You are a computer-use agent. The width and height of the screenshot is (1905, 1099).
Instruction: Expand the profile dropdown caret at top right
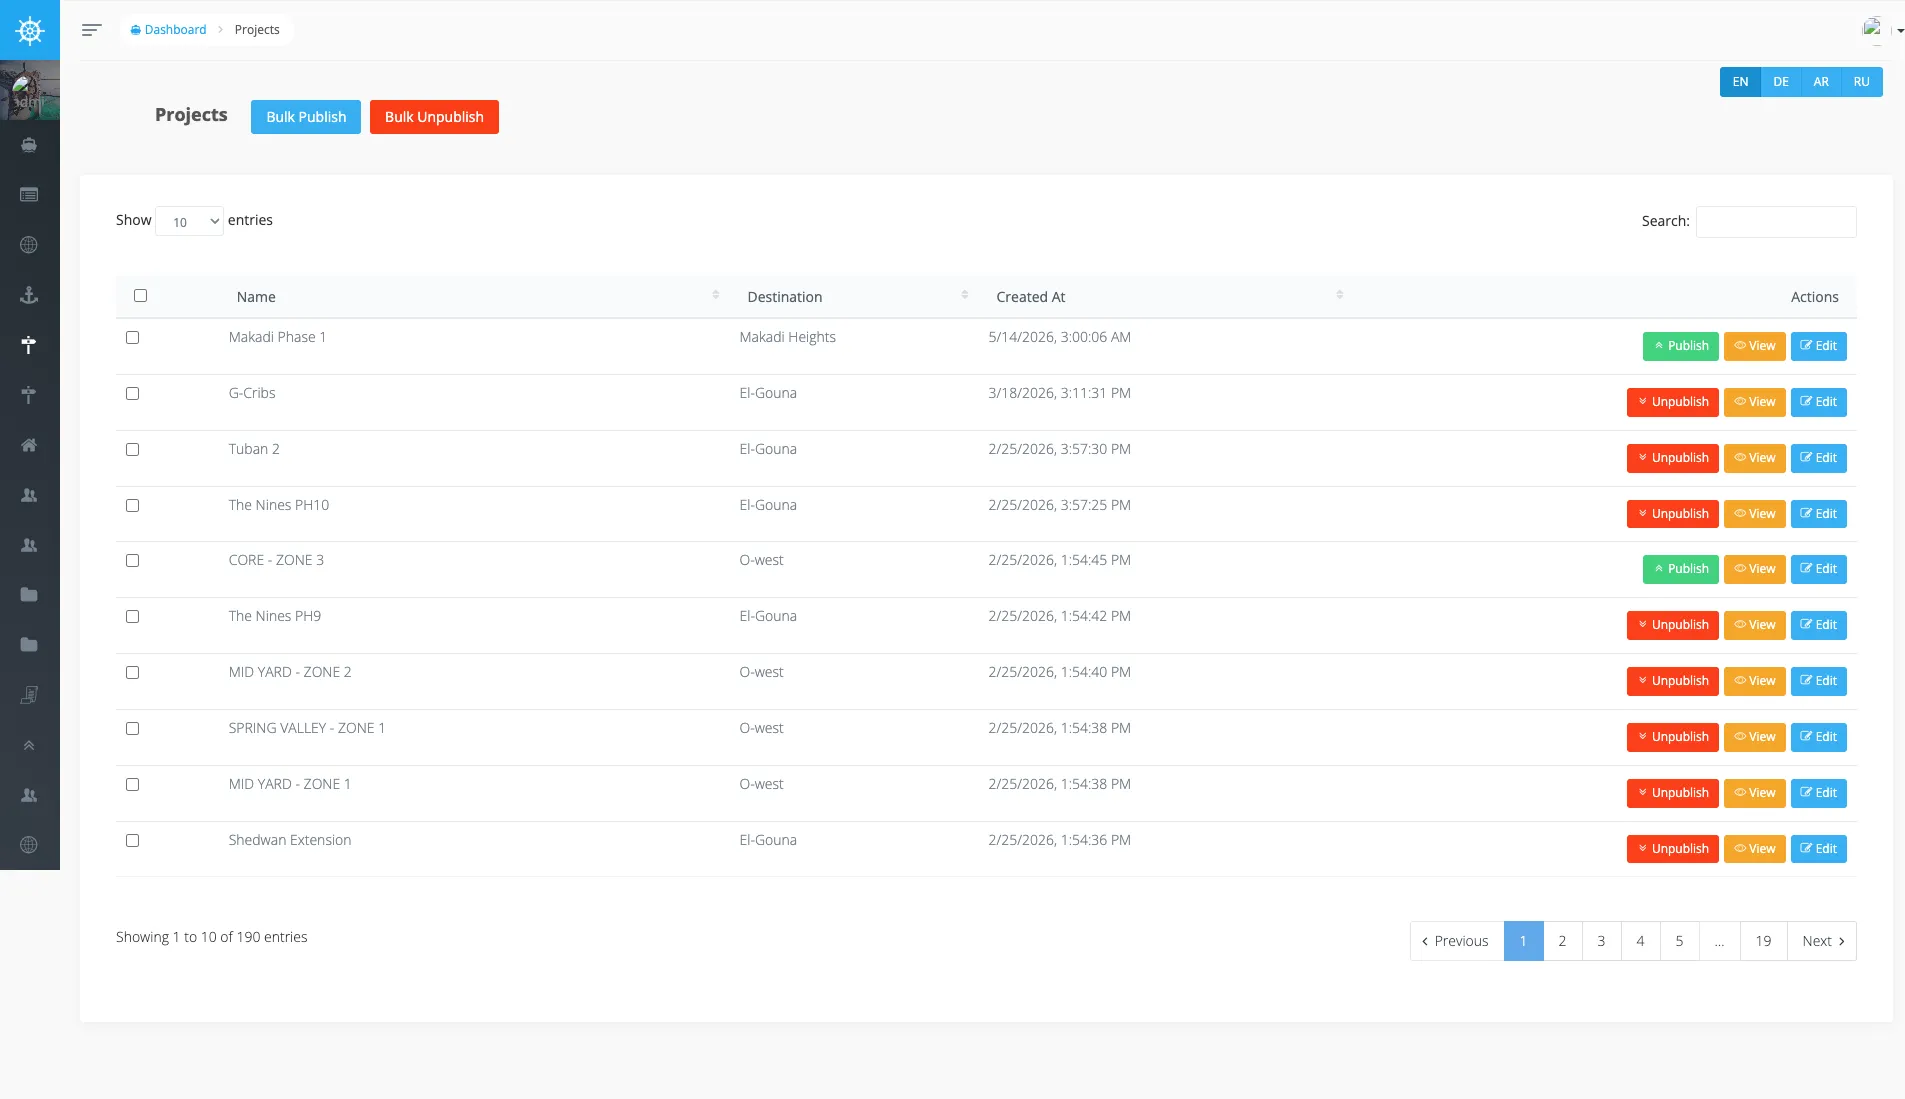click(x=1901, y=31)
